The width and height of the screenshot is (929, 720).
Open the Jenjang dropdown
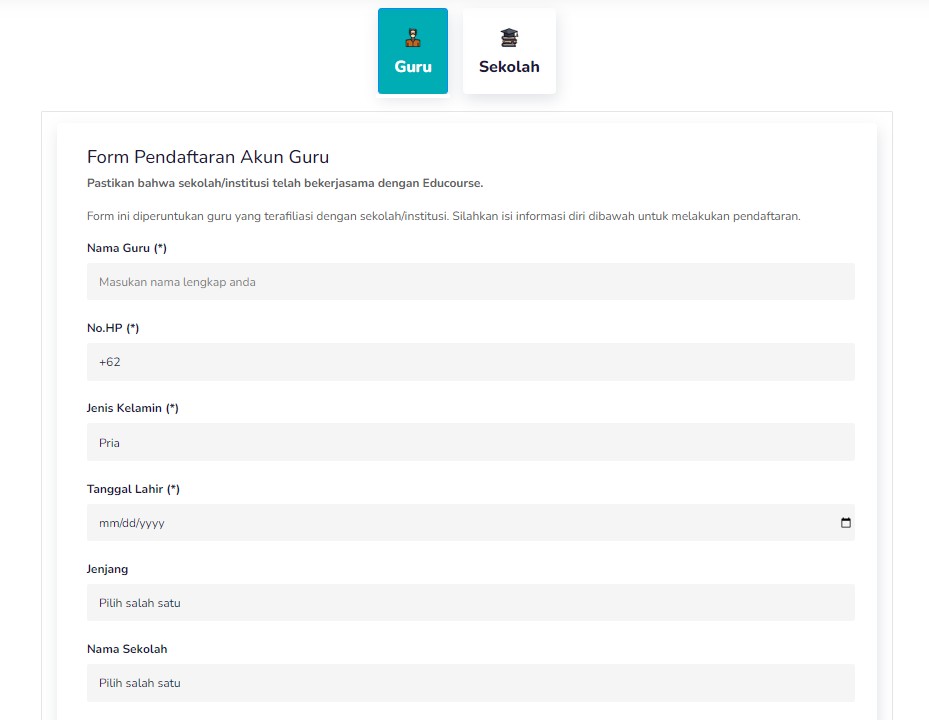(470, 603)
